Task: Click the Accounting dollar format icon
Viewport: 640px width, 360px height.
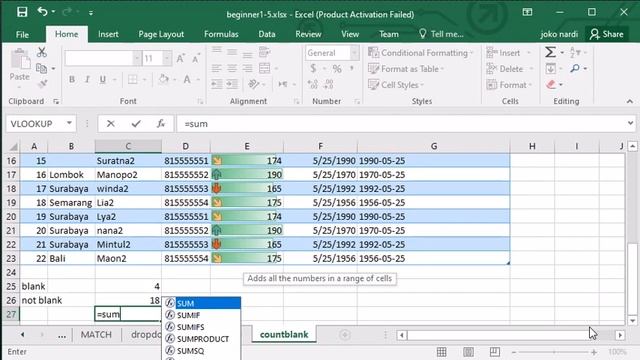Action: (x=313, y=68)
